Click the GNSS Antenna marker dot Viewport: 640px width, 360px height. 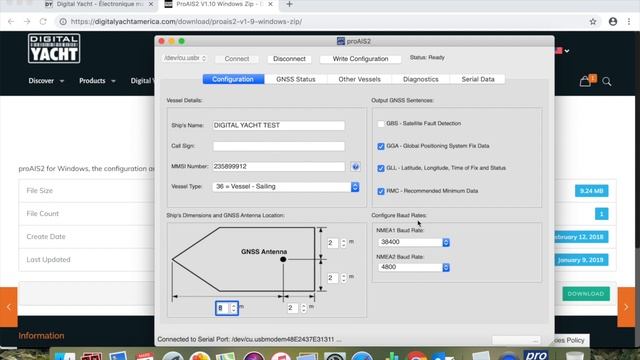click(283, 260)
